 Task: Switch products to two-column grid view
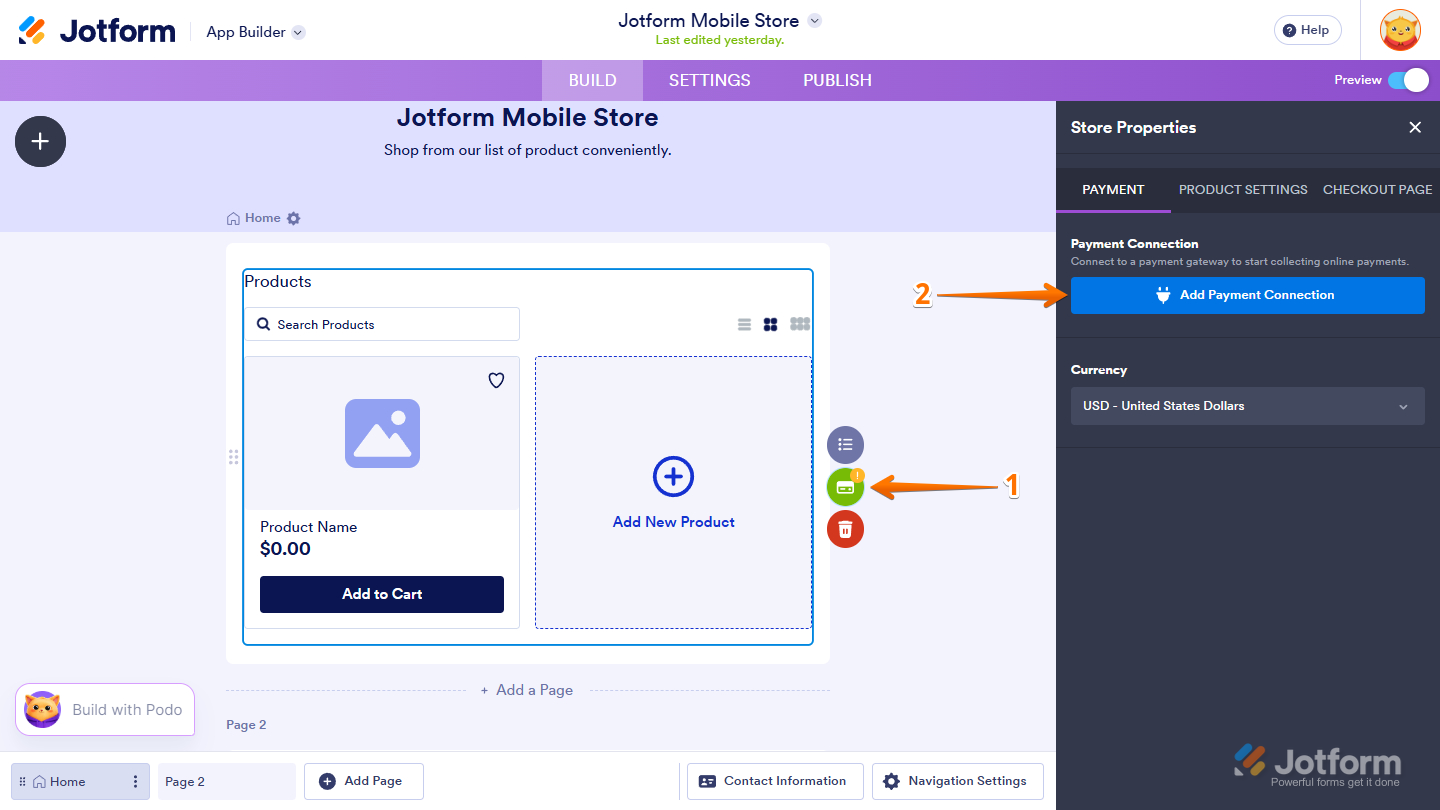(770, 324)
